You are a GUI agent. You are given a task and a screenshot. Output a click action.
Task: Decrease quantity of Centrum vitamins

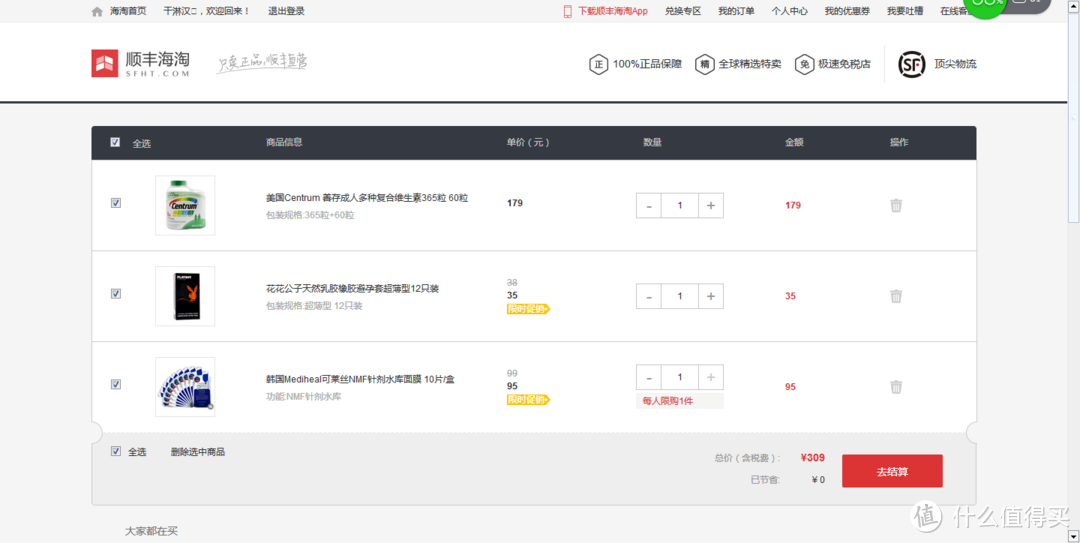[649, 205]
